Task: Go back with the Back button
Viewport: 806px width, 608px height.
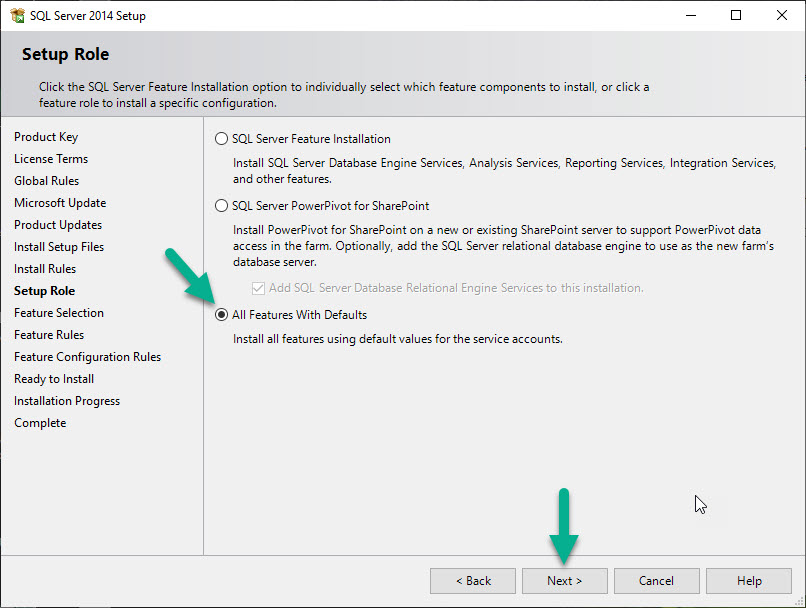Action: click(473, 581)
